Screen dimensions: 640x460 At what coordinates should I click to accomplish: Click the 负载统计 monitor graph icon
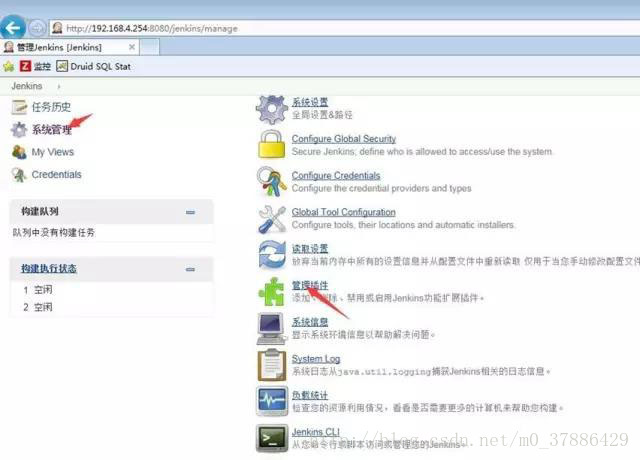tap(272, 401)
